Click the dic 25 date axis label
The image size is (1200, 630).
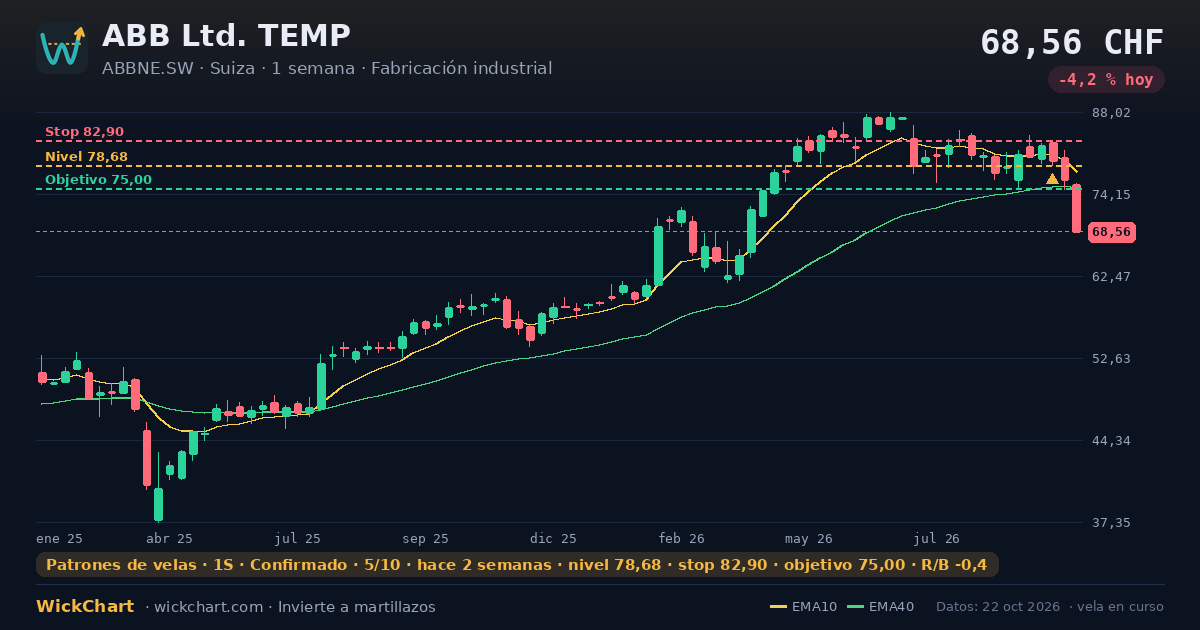554,538
